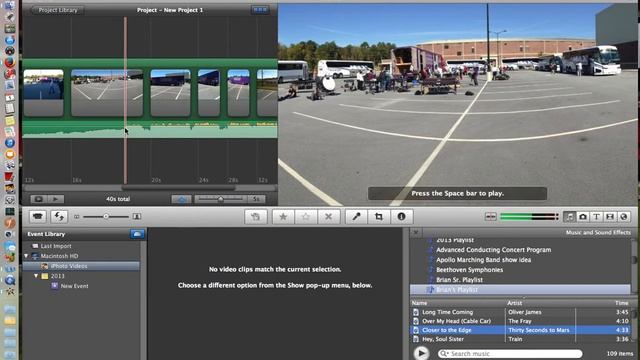Play project full screen button

(38, 199)
